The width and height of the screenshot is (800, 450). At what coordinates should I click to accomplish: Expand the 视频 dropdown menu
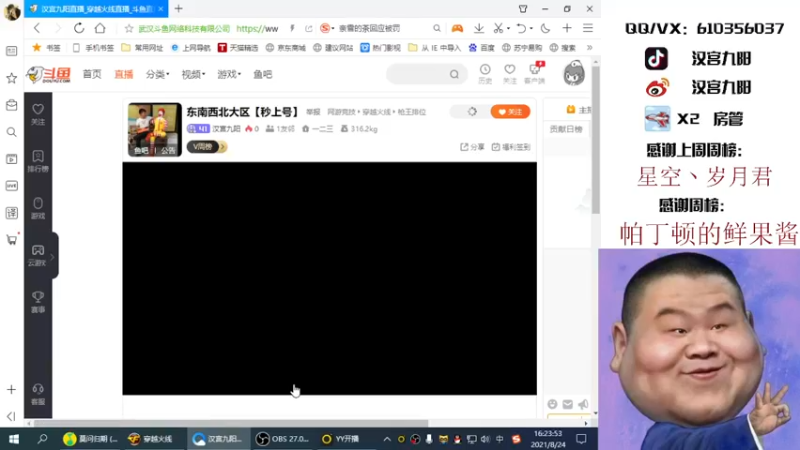pyautogui.click(x=193, y=74)
